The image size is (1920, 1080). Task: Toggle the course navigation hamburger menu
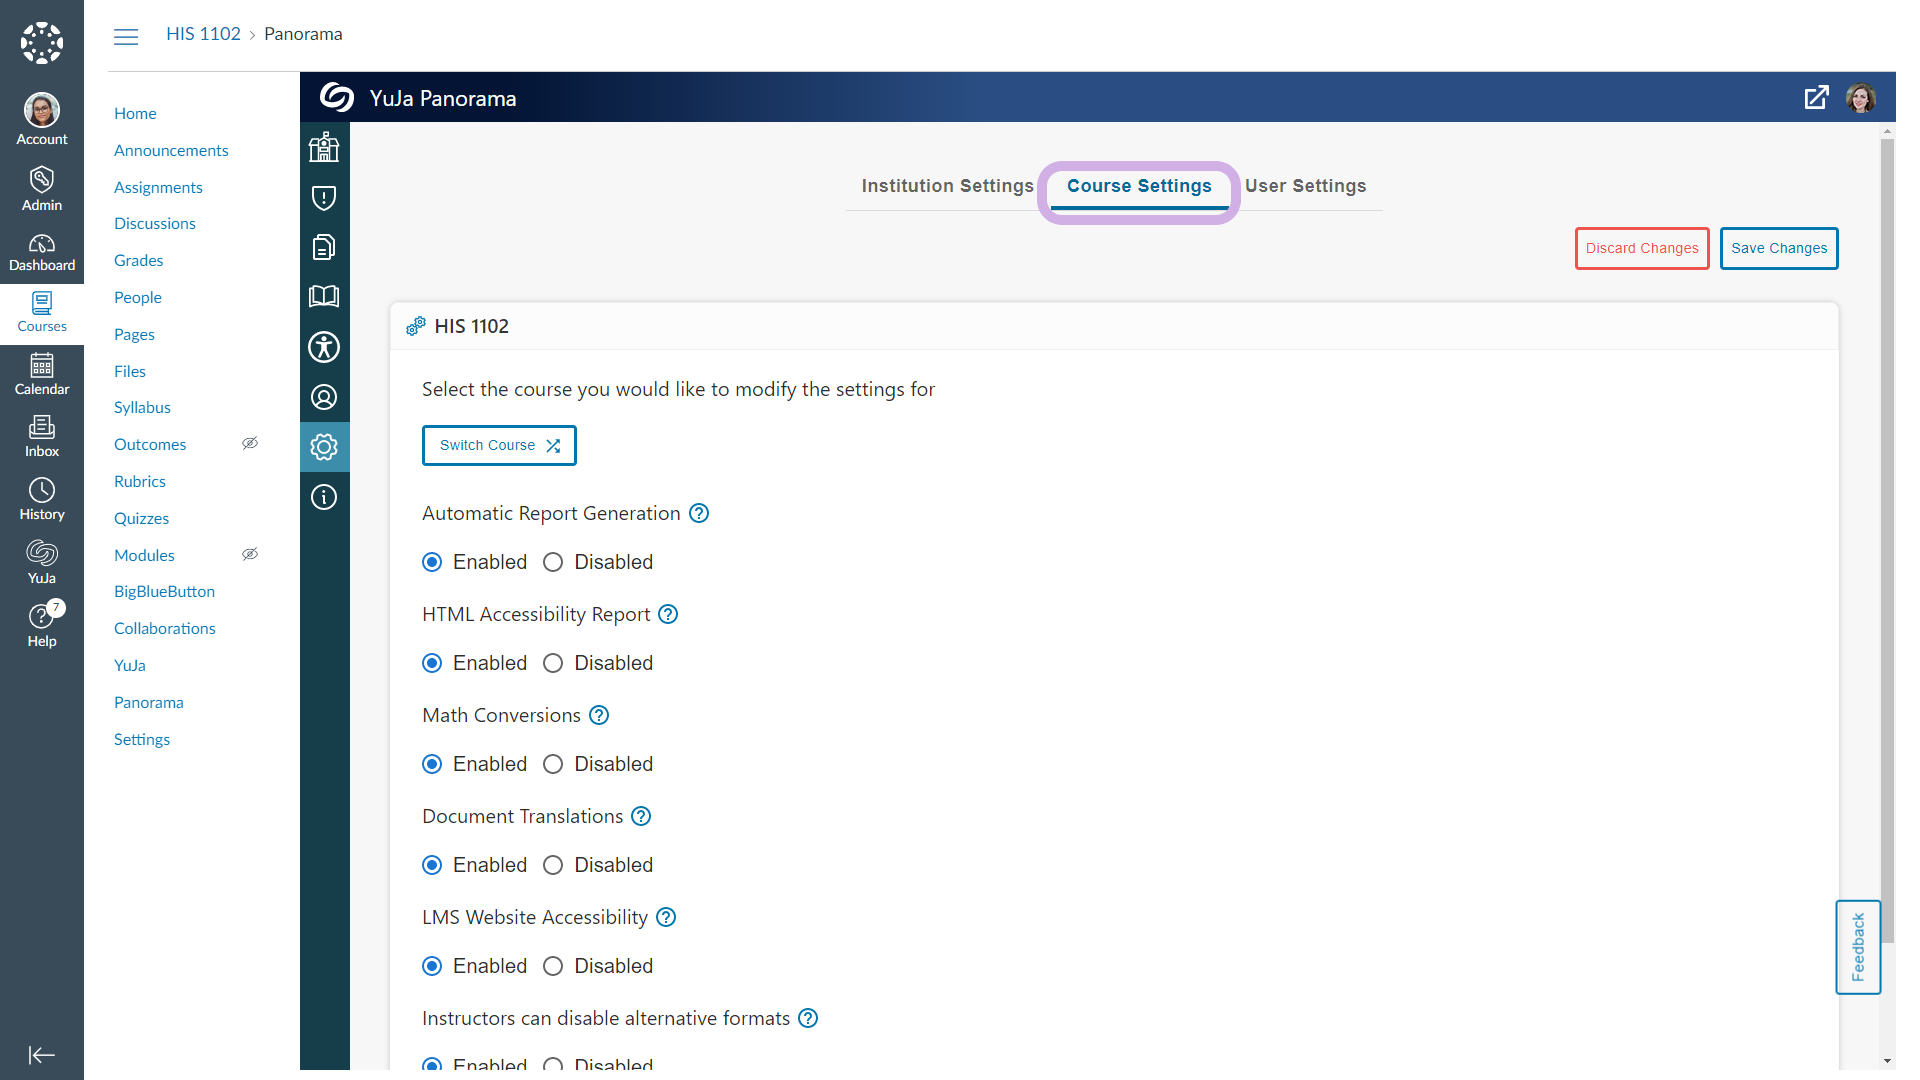pos(126,37)
